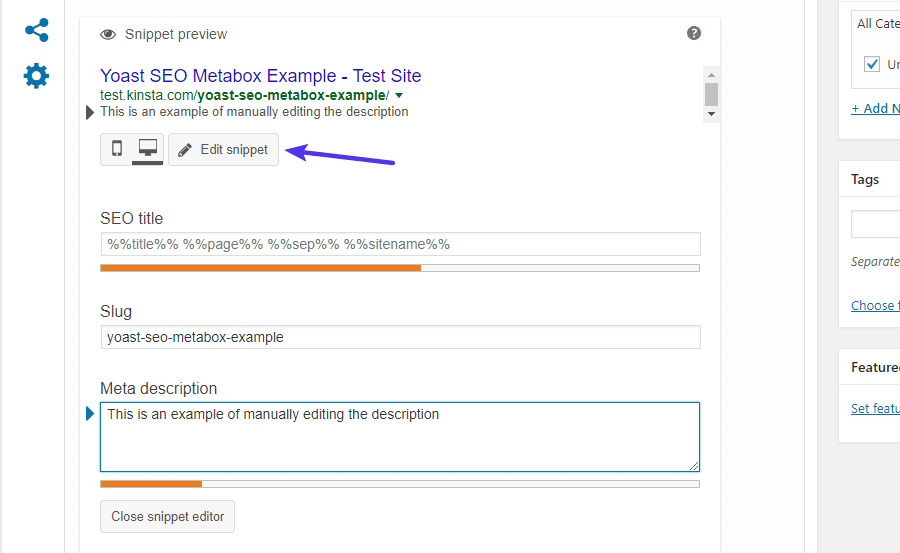This screenshot has height=553, width=900.
Task: Open the help question mark icon
Action: pyautogui.click(x=693, y=33)
